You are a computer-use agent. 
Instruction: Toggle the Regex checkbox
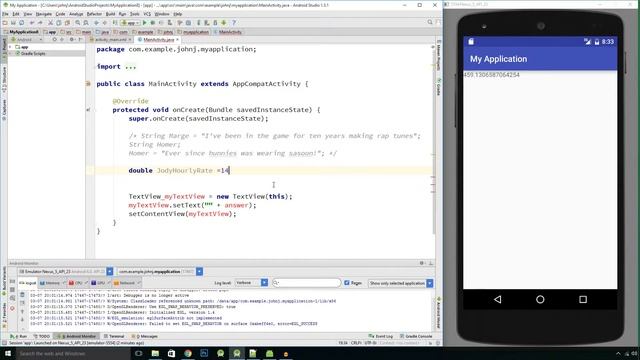(347, 282)
